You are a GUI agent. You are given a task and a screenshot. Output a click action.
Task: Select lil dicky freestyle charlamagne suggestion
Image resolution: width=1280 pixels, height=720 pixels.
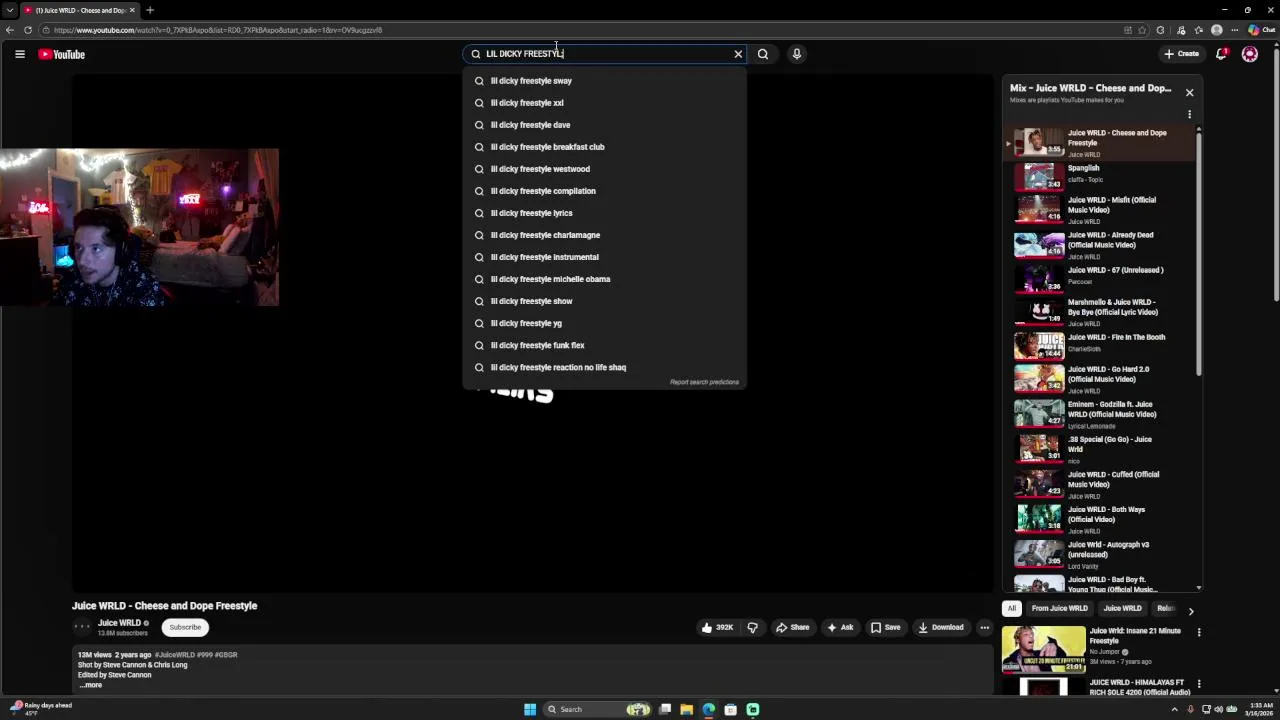[x=604, y=235]
